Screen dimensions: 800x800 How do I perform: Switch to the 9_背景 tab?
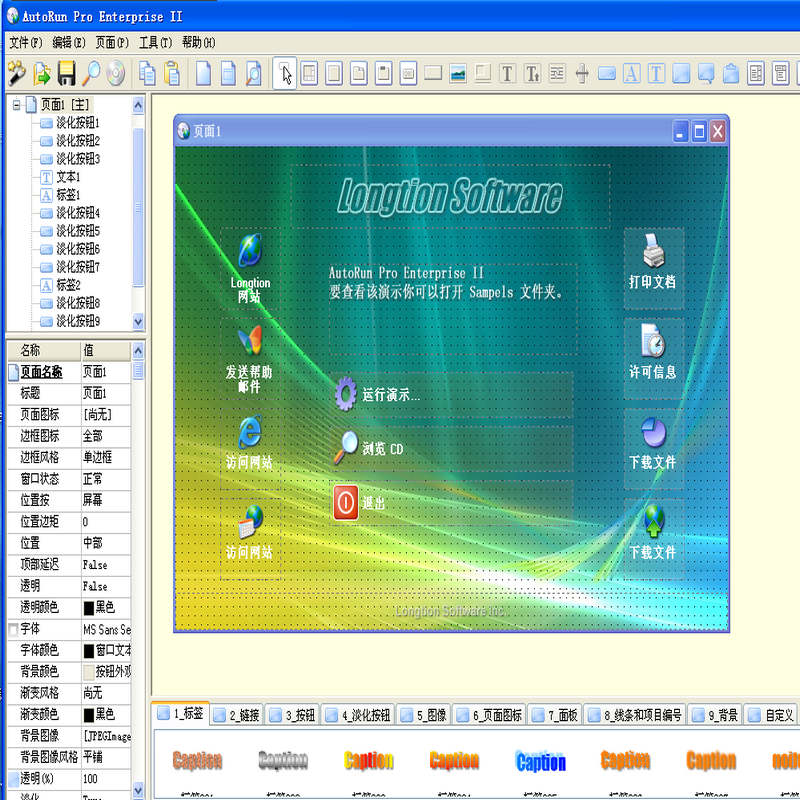click(715, 715)
